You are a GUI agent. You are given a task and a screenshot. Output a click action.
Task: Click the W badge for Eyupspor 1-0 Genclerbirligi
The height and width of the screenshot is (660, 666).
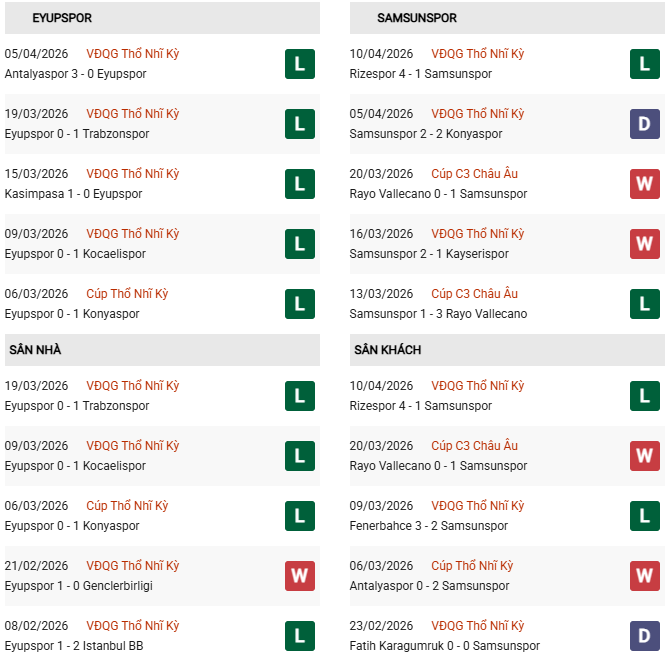coord(299,576)
